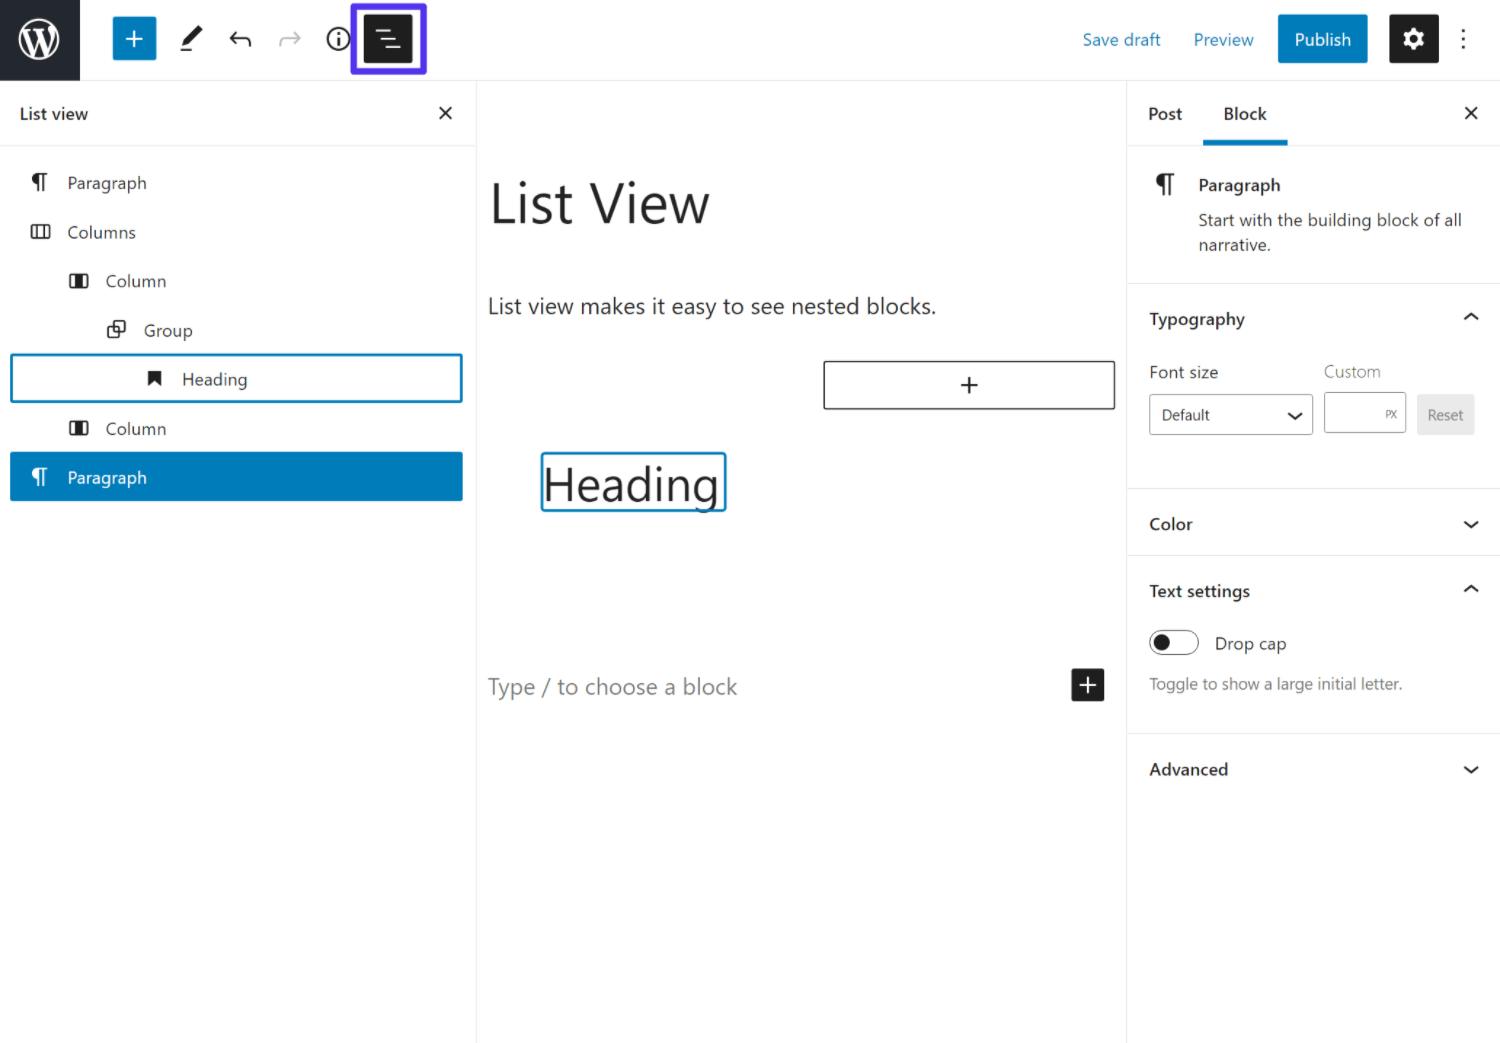Collapse the Typography section
1500x1043 pixels.
point(1470,317)
